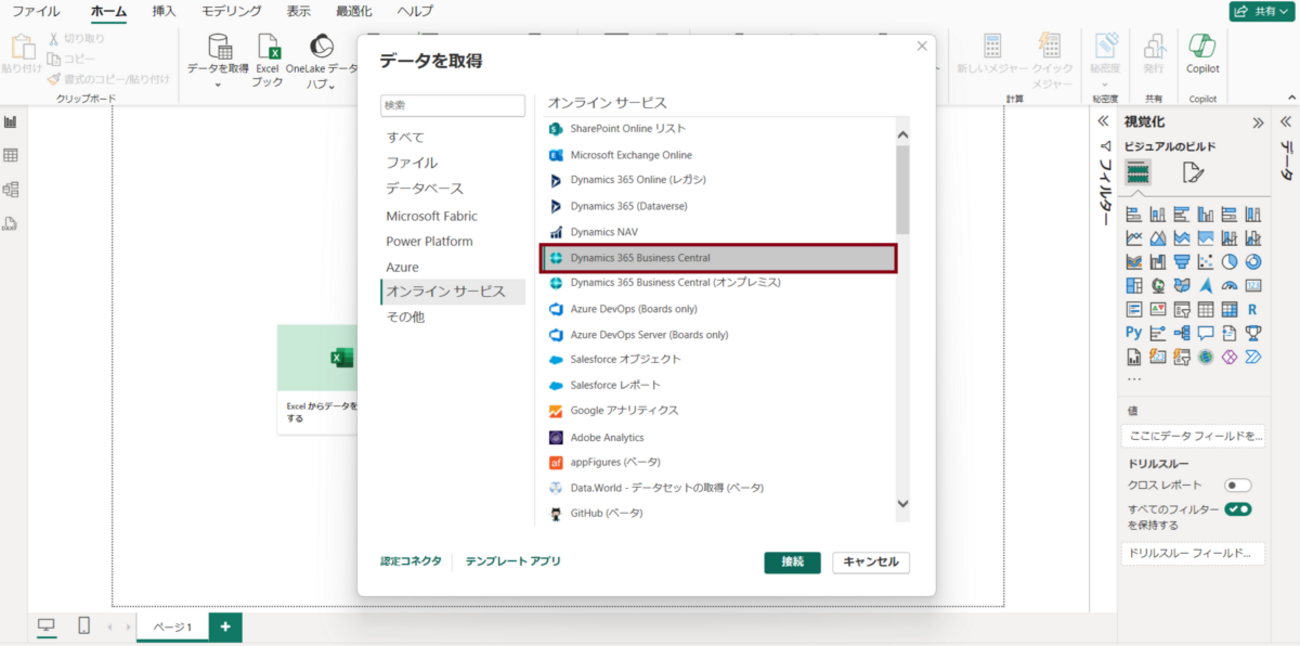The image size is (1300, 646).
Task: Select the データベース category
Action: (x=425, y=188)
